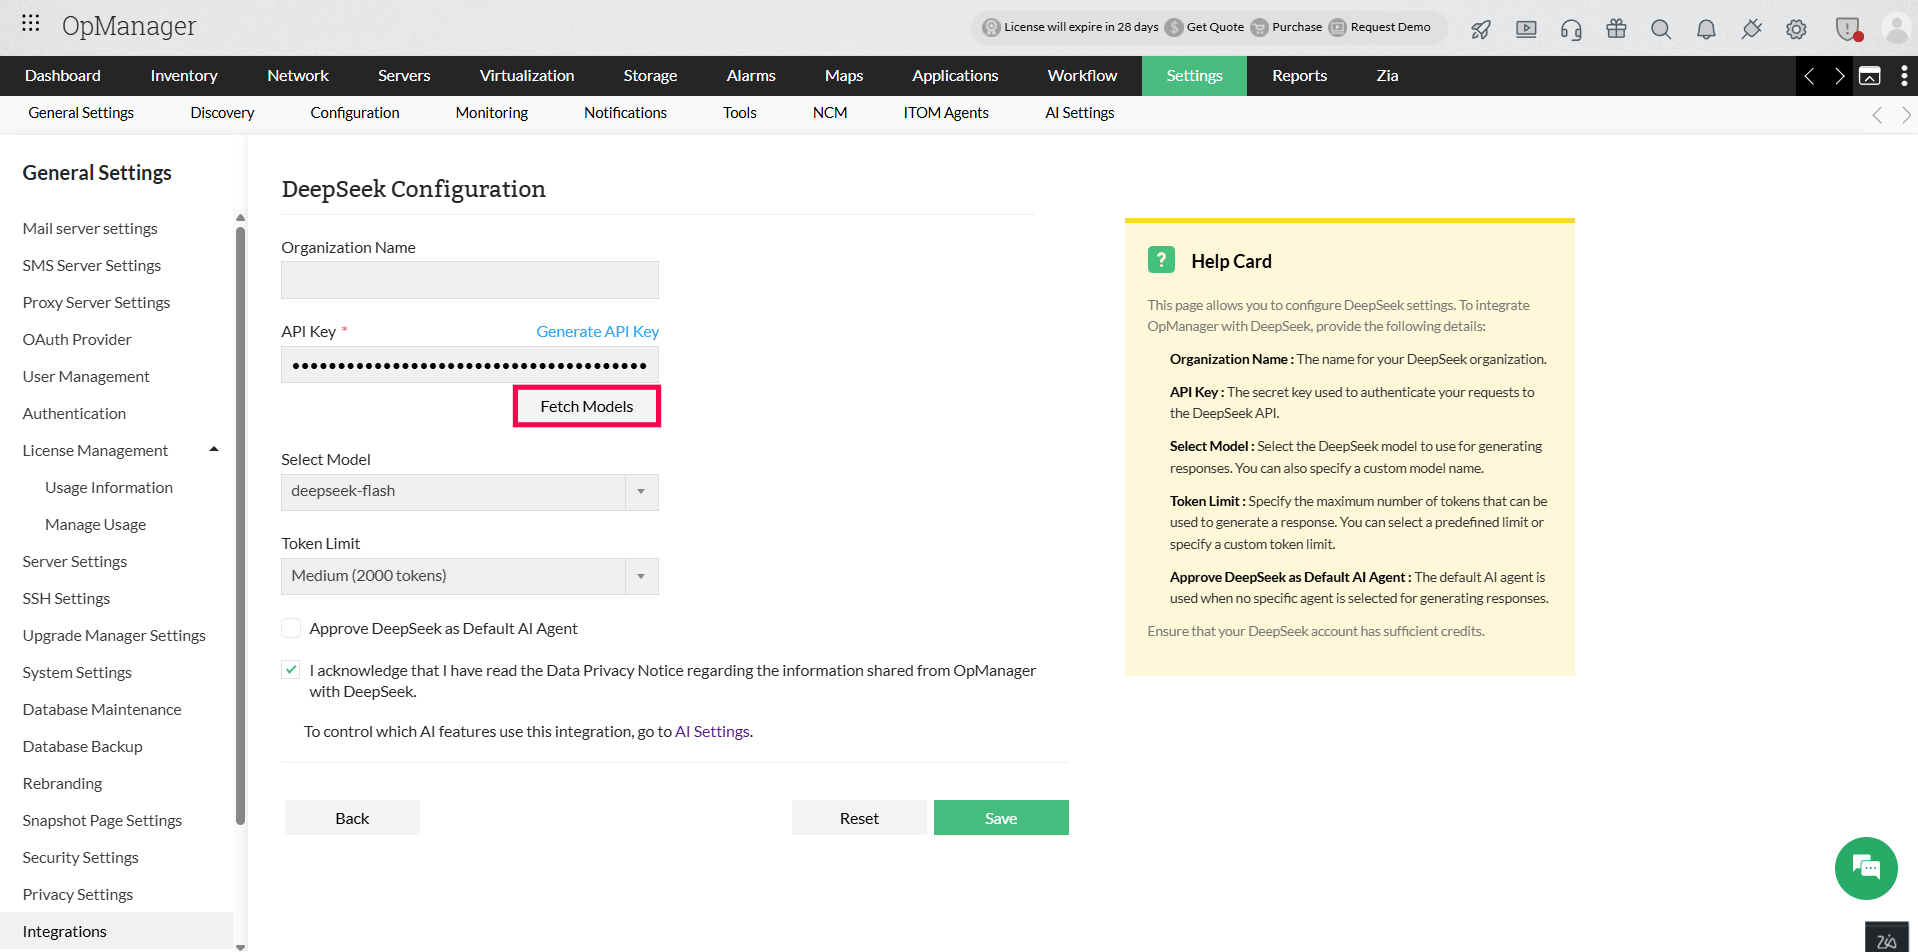The height and width of the screenshot is (952, 1918).
Task: Collapse License Management tree arrow
Action: (x=214, y=450)
